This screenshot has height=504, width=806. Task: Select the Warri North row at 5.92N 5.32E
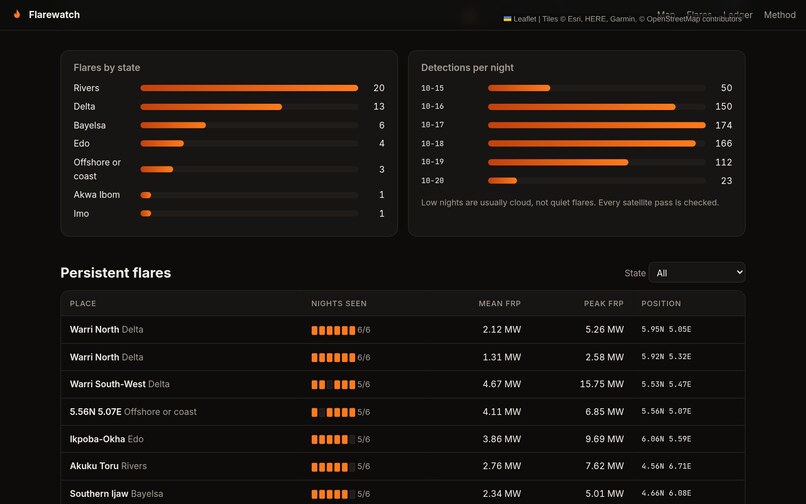[x=403, y=357]
